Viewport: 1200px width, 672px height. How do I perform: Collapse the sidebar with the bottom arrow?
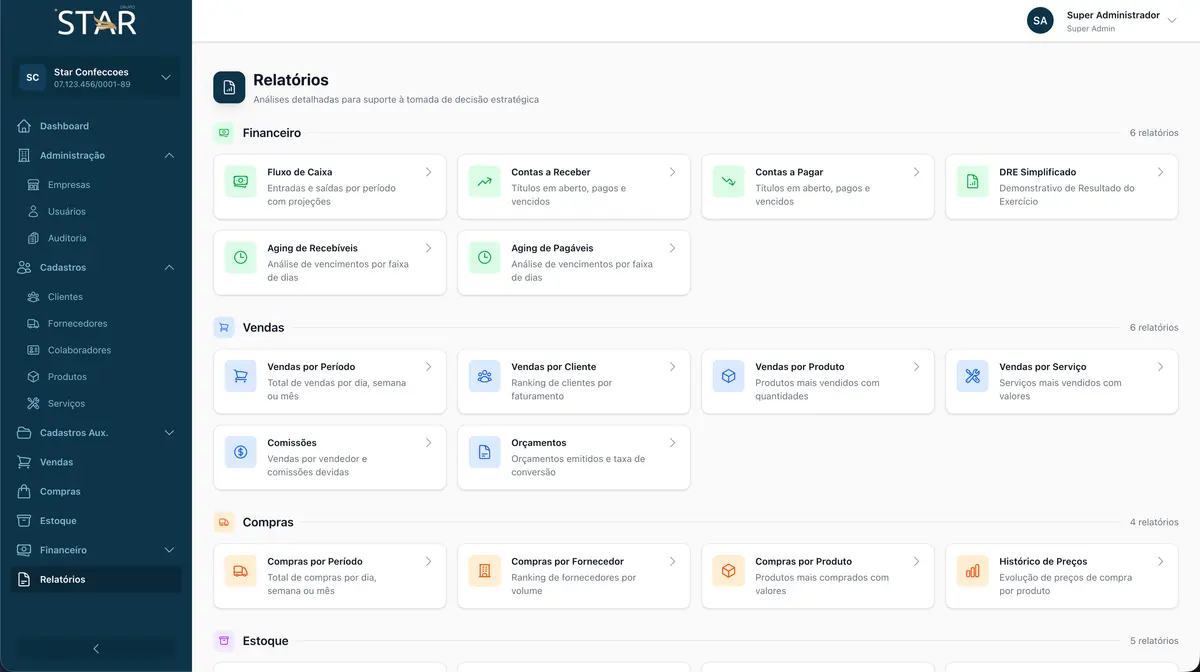tap(96, 649)
